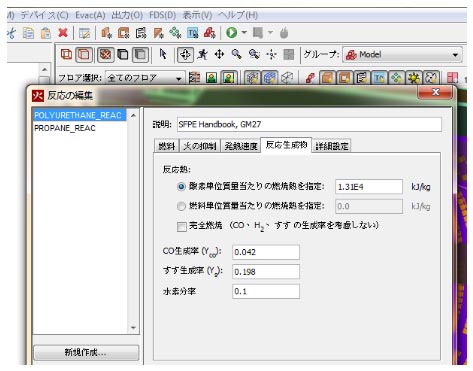The height and width of the screenshot is (371, 473).
Task: Click reaction list scrollbar down arrow
Action: 133,328
